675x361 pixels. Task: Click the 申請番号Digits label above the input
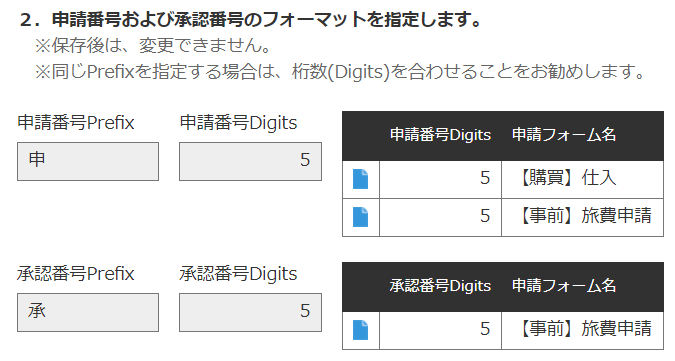[238, 123]
